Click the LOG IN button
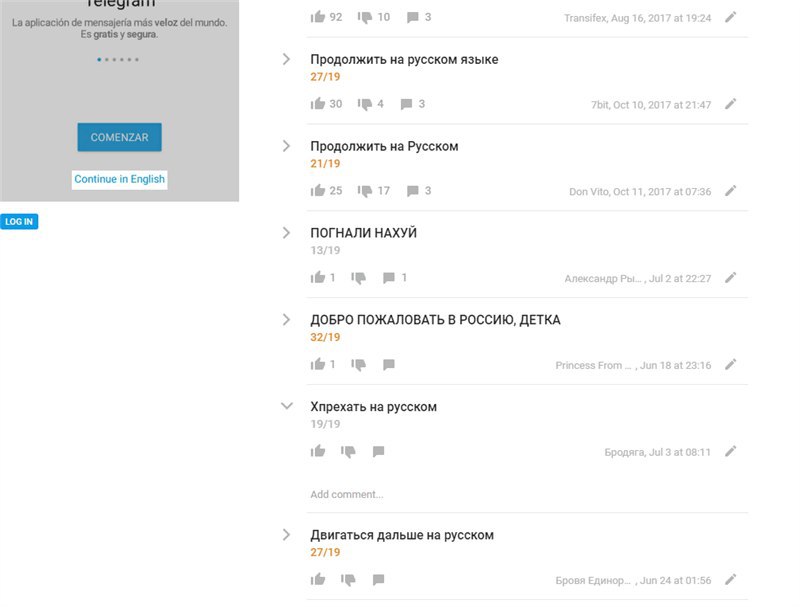 click(19, 222)
